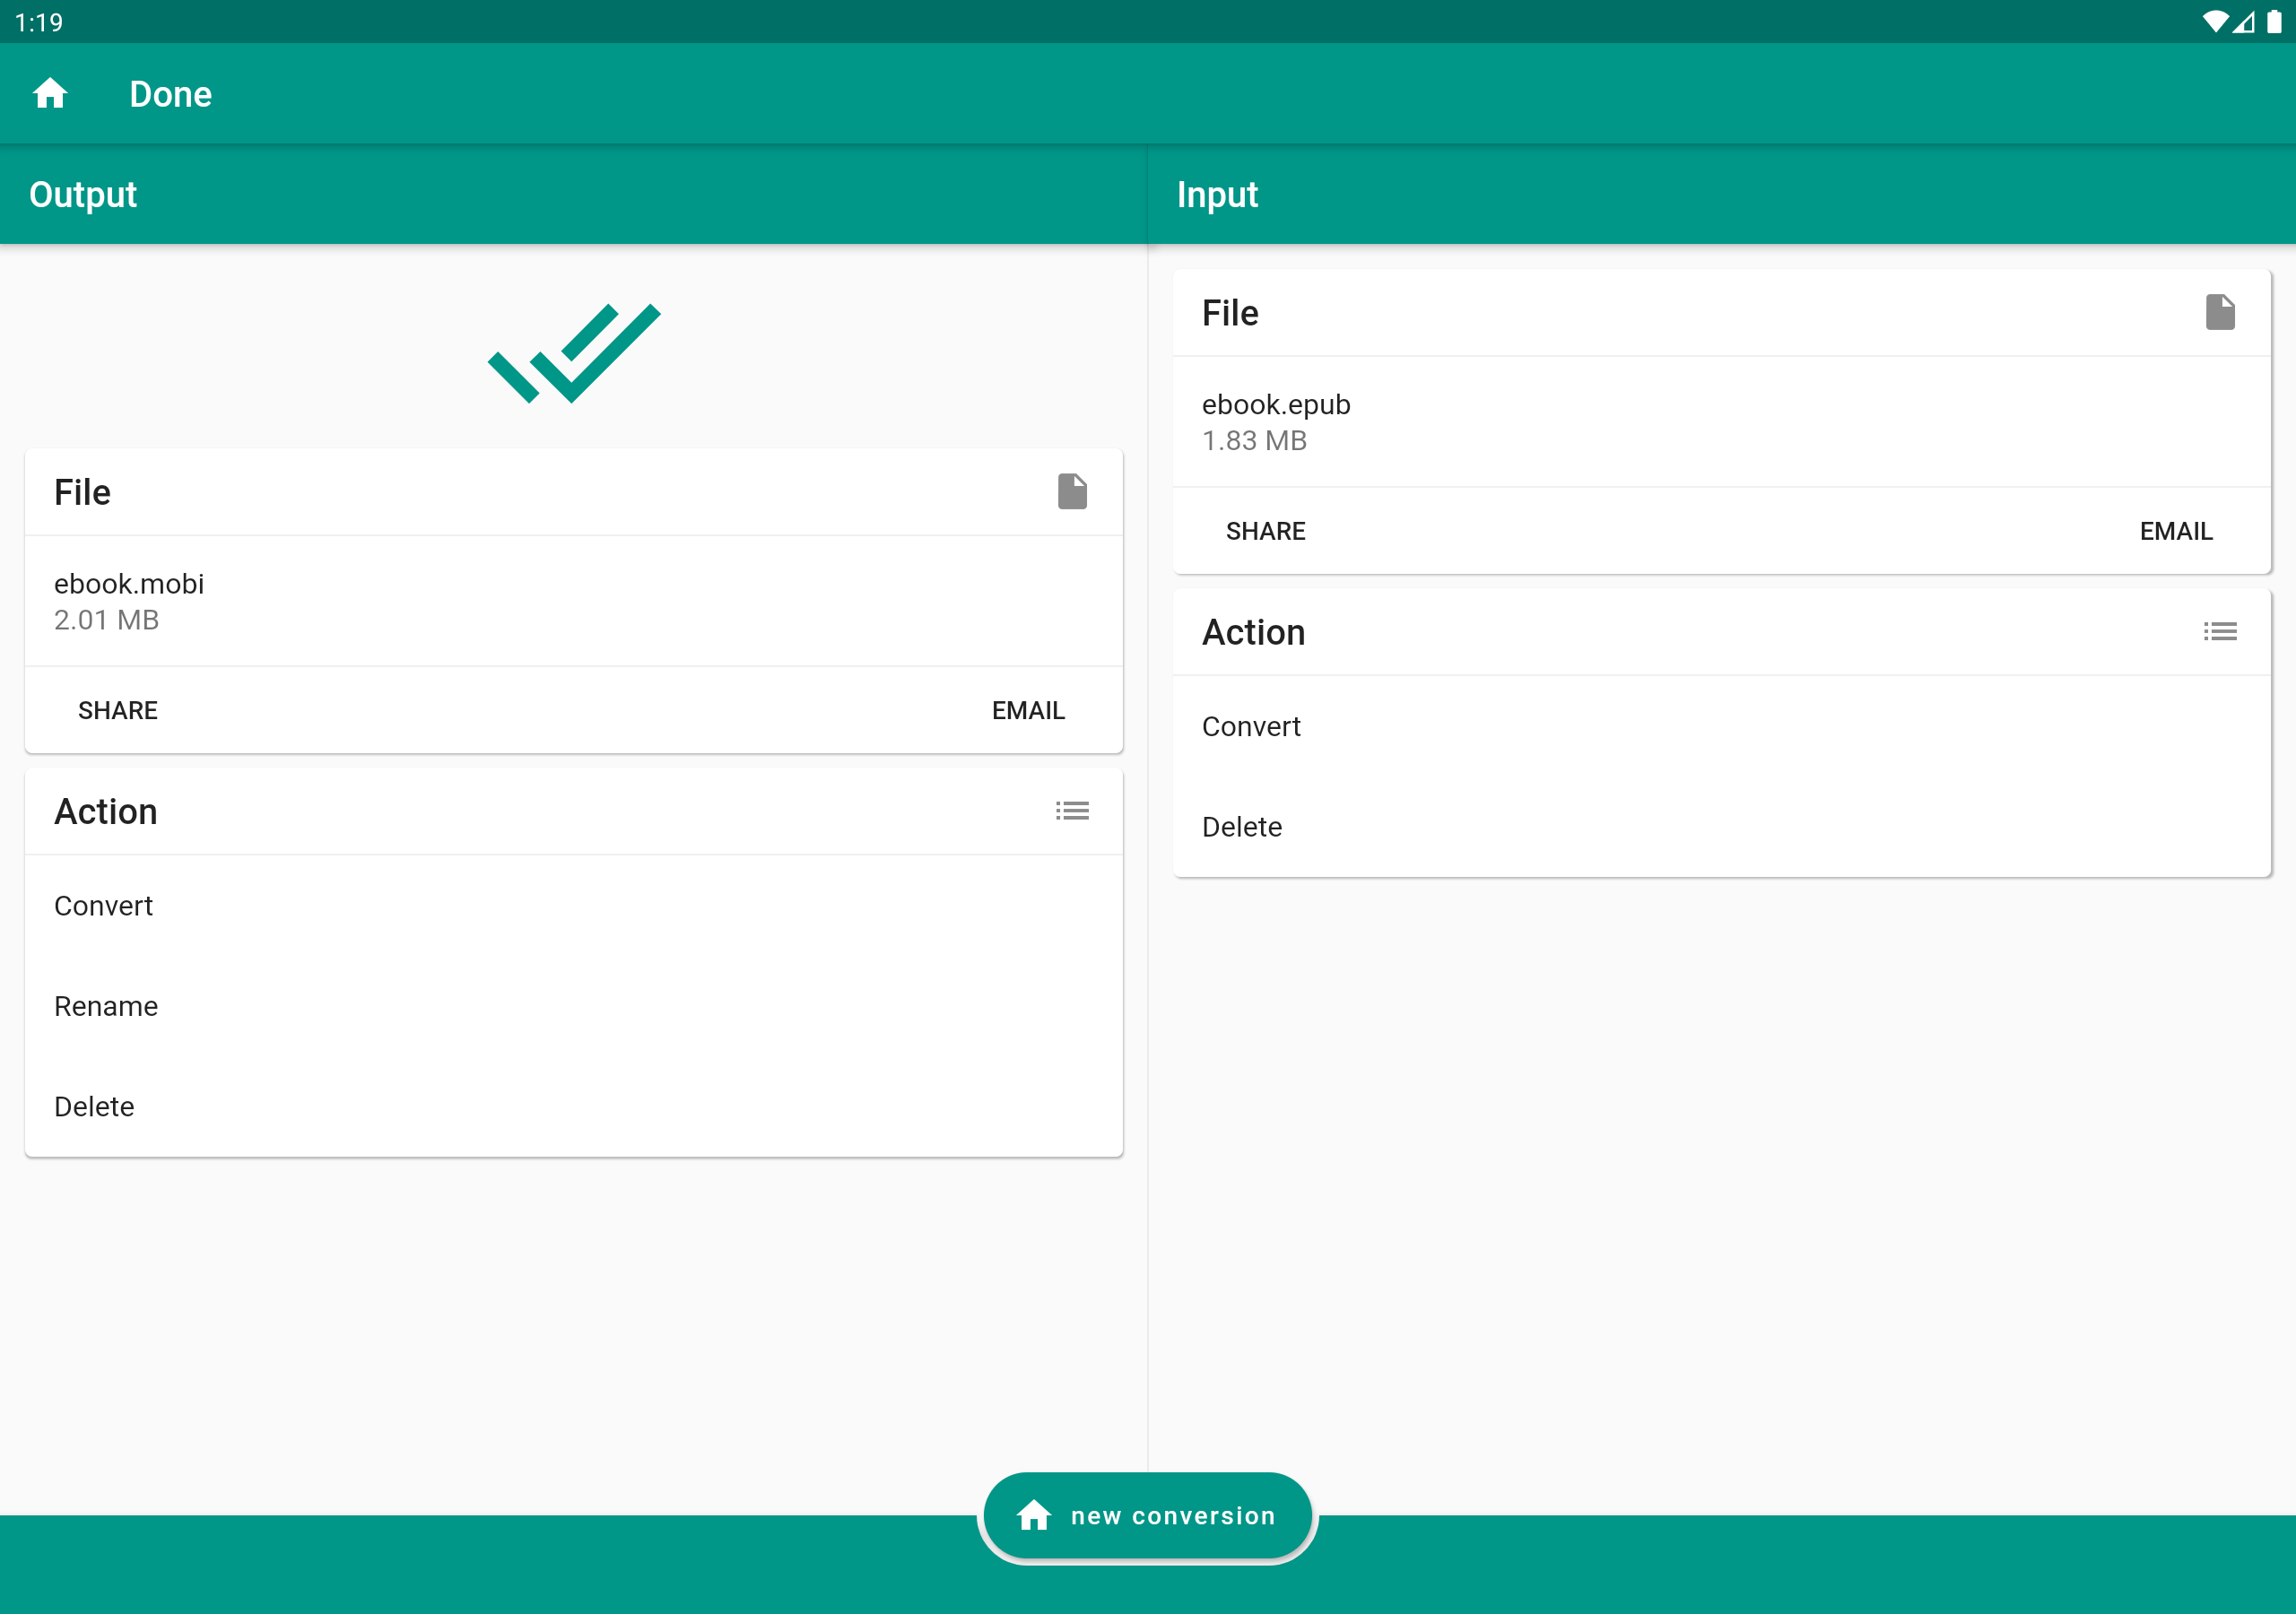The image size is (2296, 1614).
Task: Select Convert in the output Action list
Action: [x=104, y=906]
